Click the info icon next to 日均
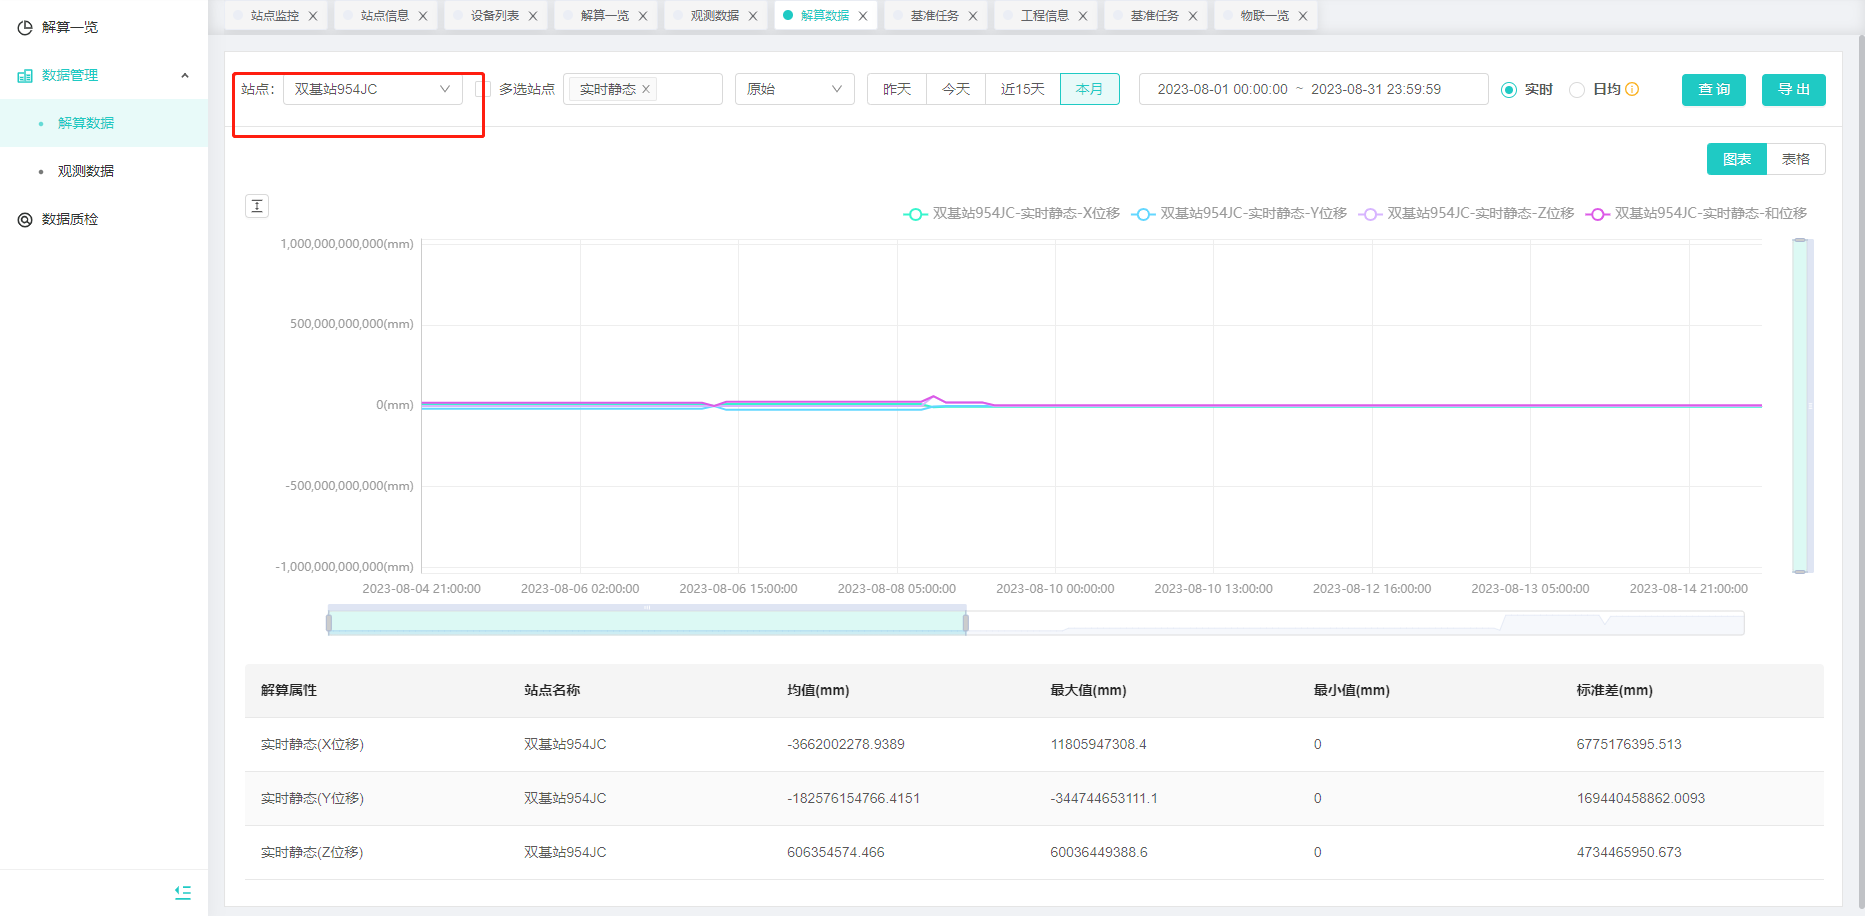The height and width of the screenshot is (916, 1865). click(1632, 89)
